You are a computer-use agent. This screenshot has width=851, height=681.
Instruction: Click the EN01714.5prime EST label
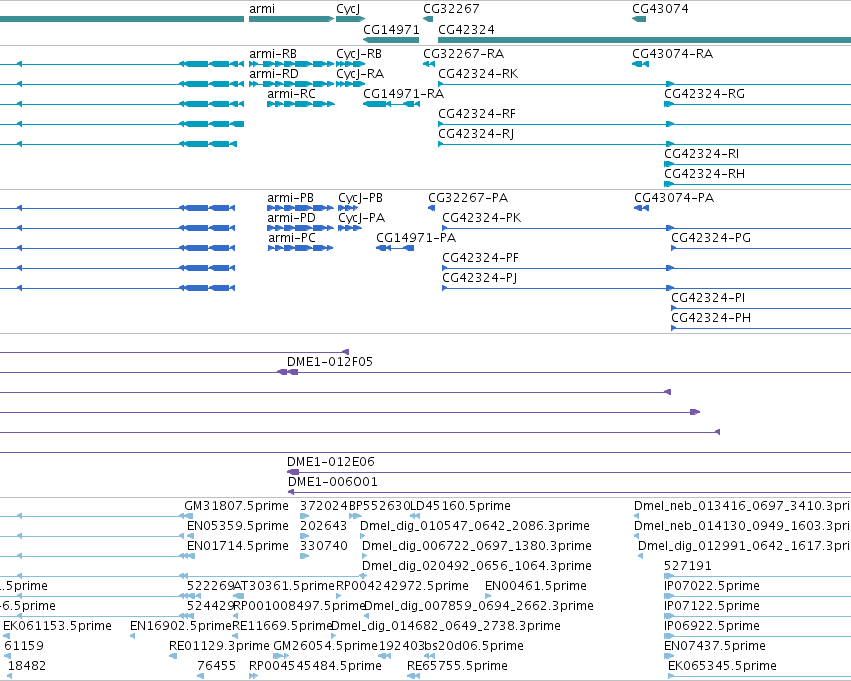click(238, 547)
